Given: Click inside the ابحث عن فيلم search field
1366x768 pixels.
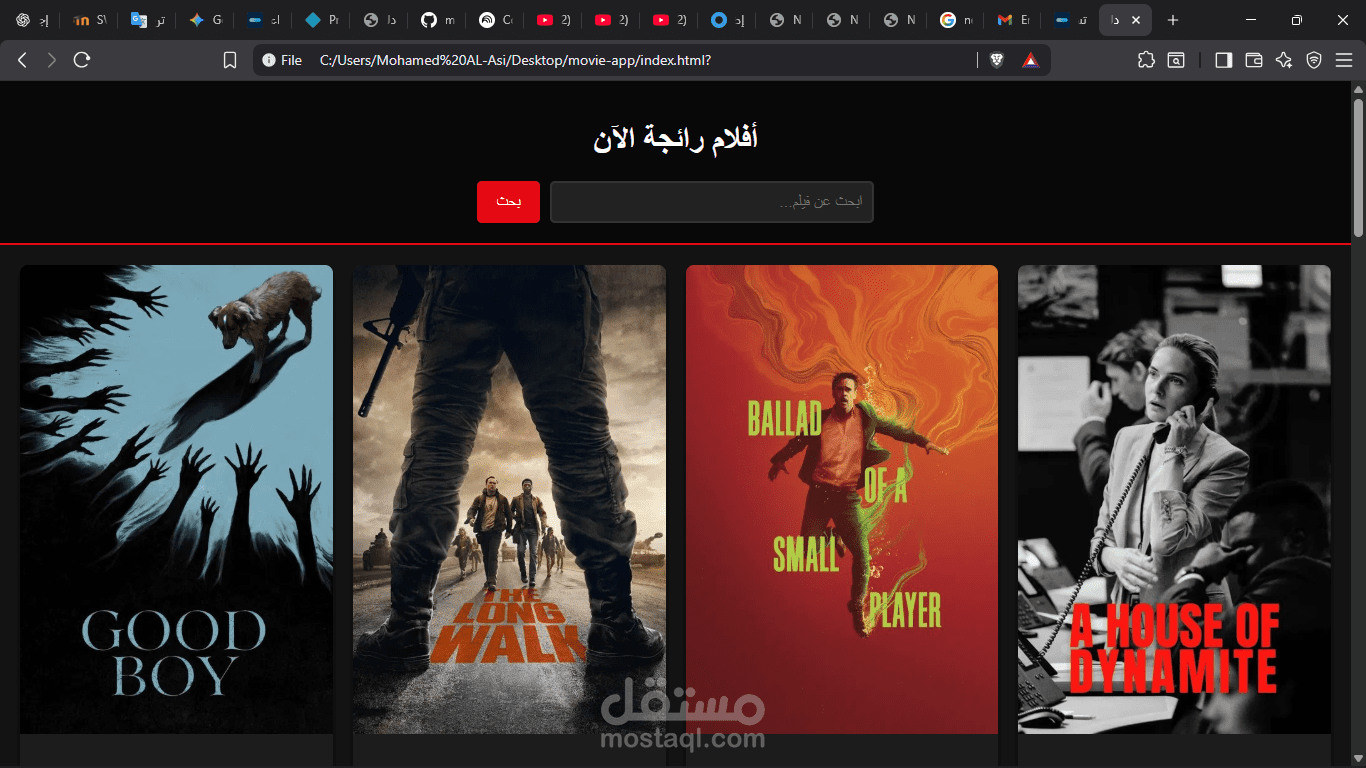Looking at the screenshot, I should pyautogui.click(x=711, y=201).
